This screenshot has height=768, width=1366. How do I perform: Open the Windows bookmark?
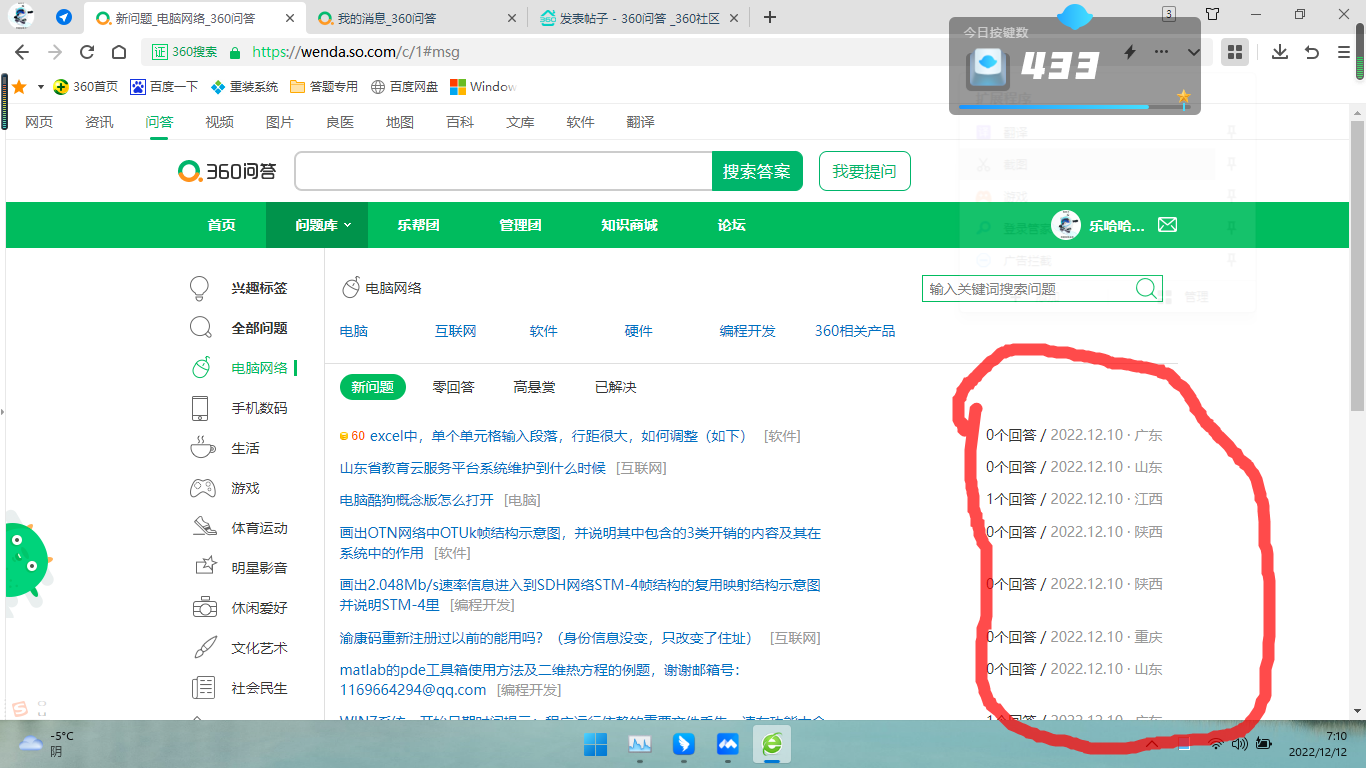click(483, 87)
